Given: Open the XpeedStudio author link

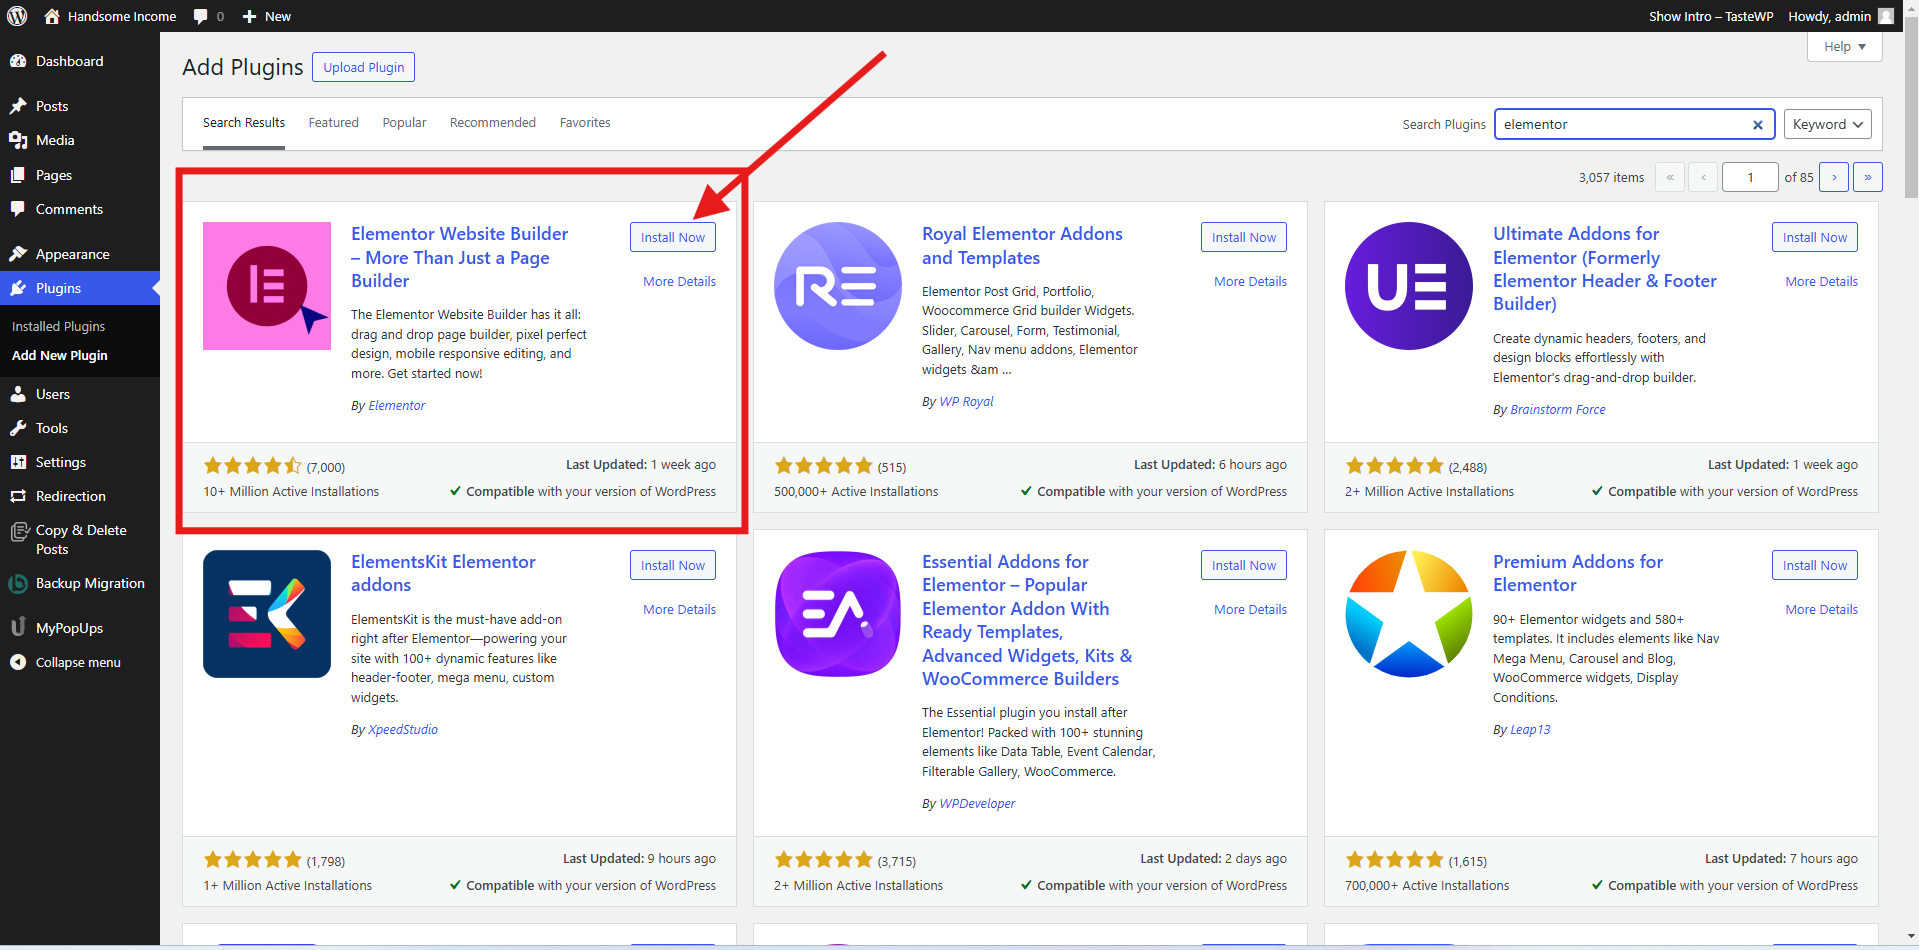Looking at the screenshot, I should [x=403, y=730].
